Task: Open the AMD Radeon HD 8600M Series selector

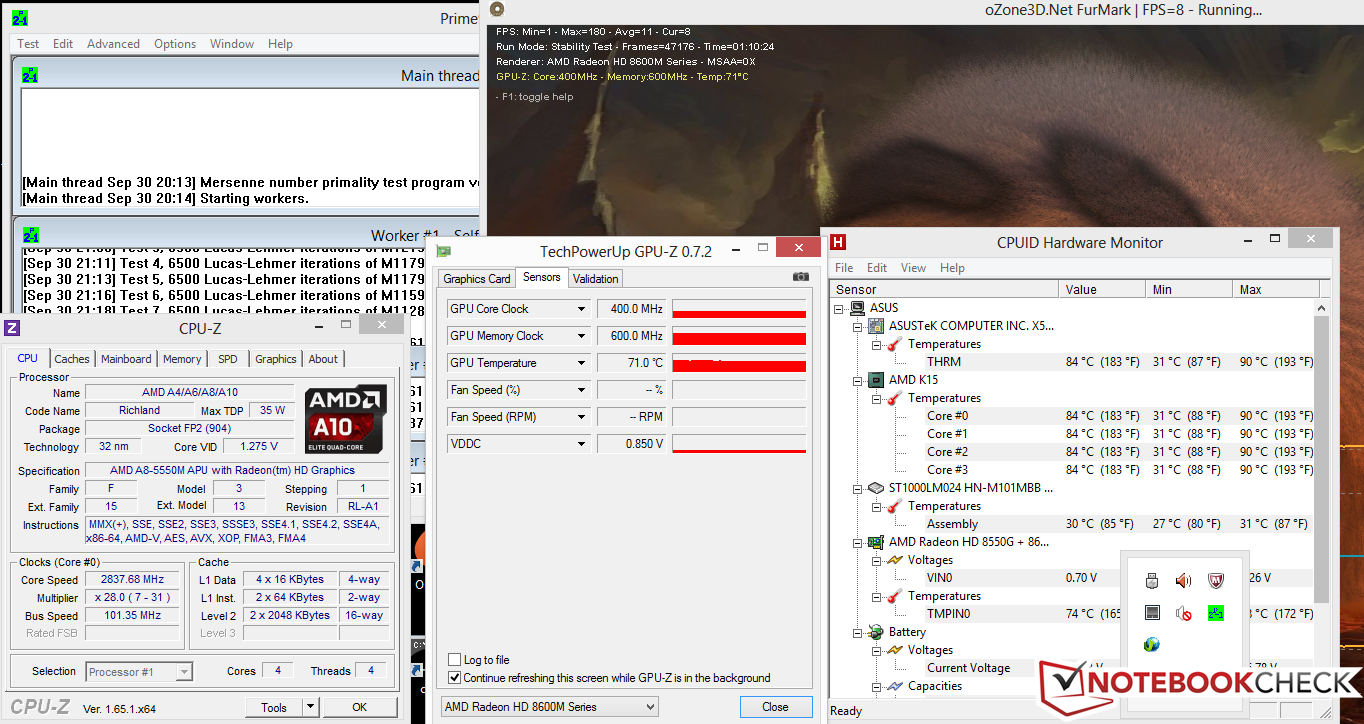Action: (550, 707)
